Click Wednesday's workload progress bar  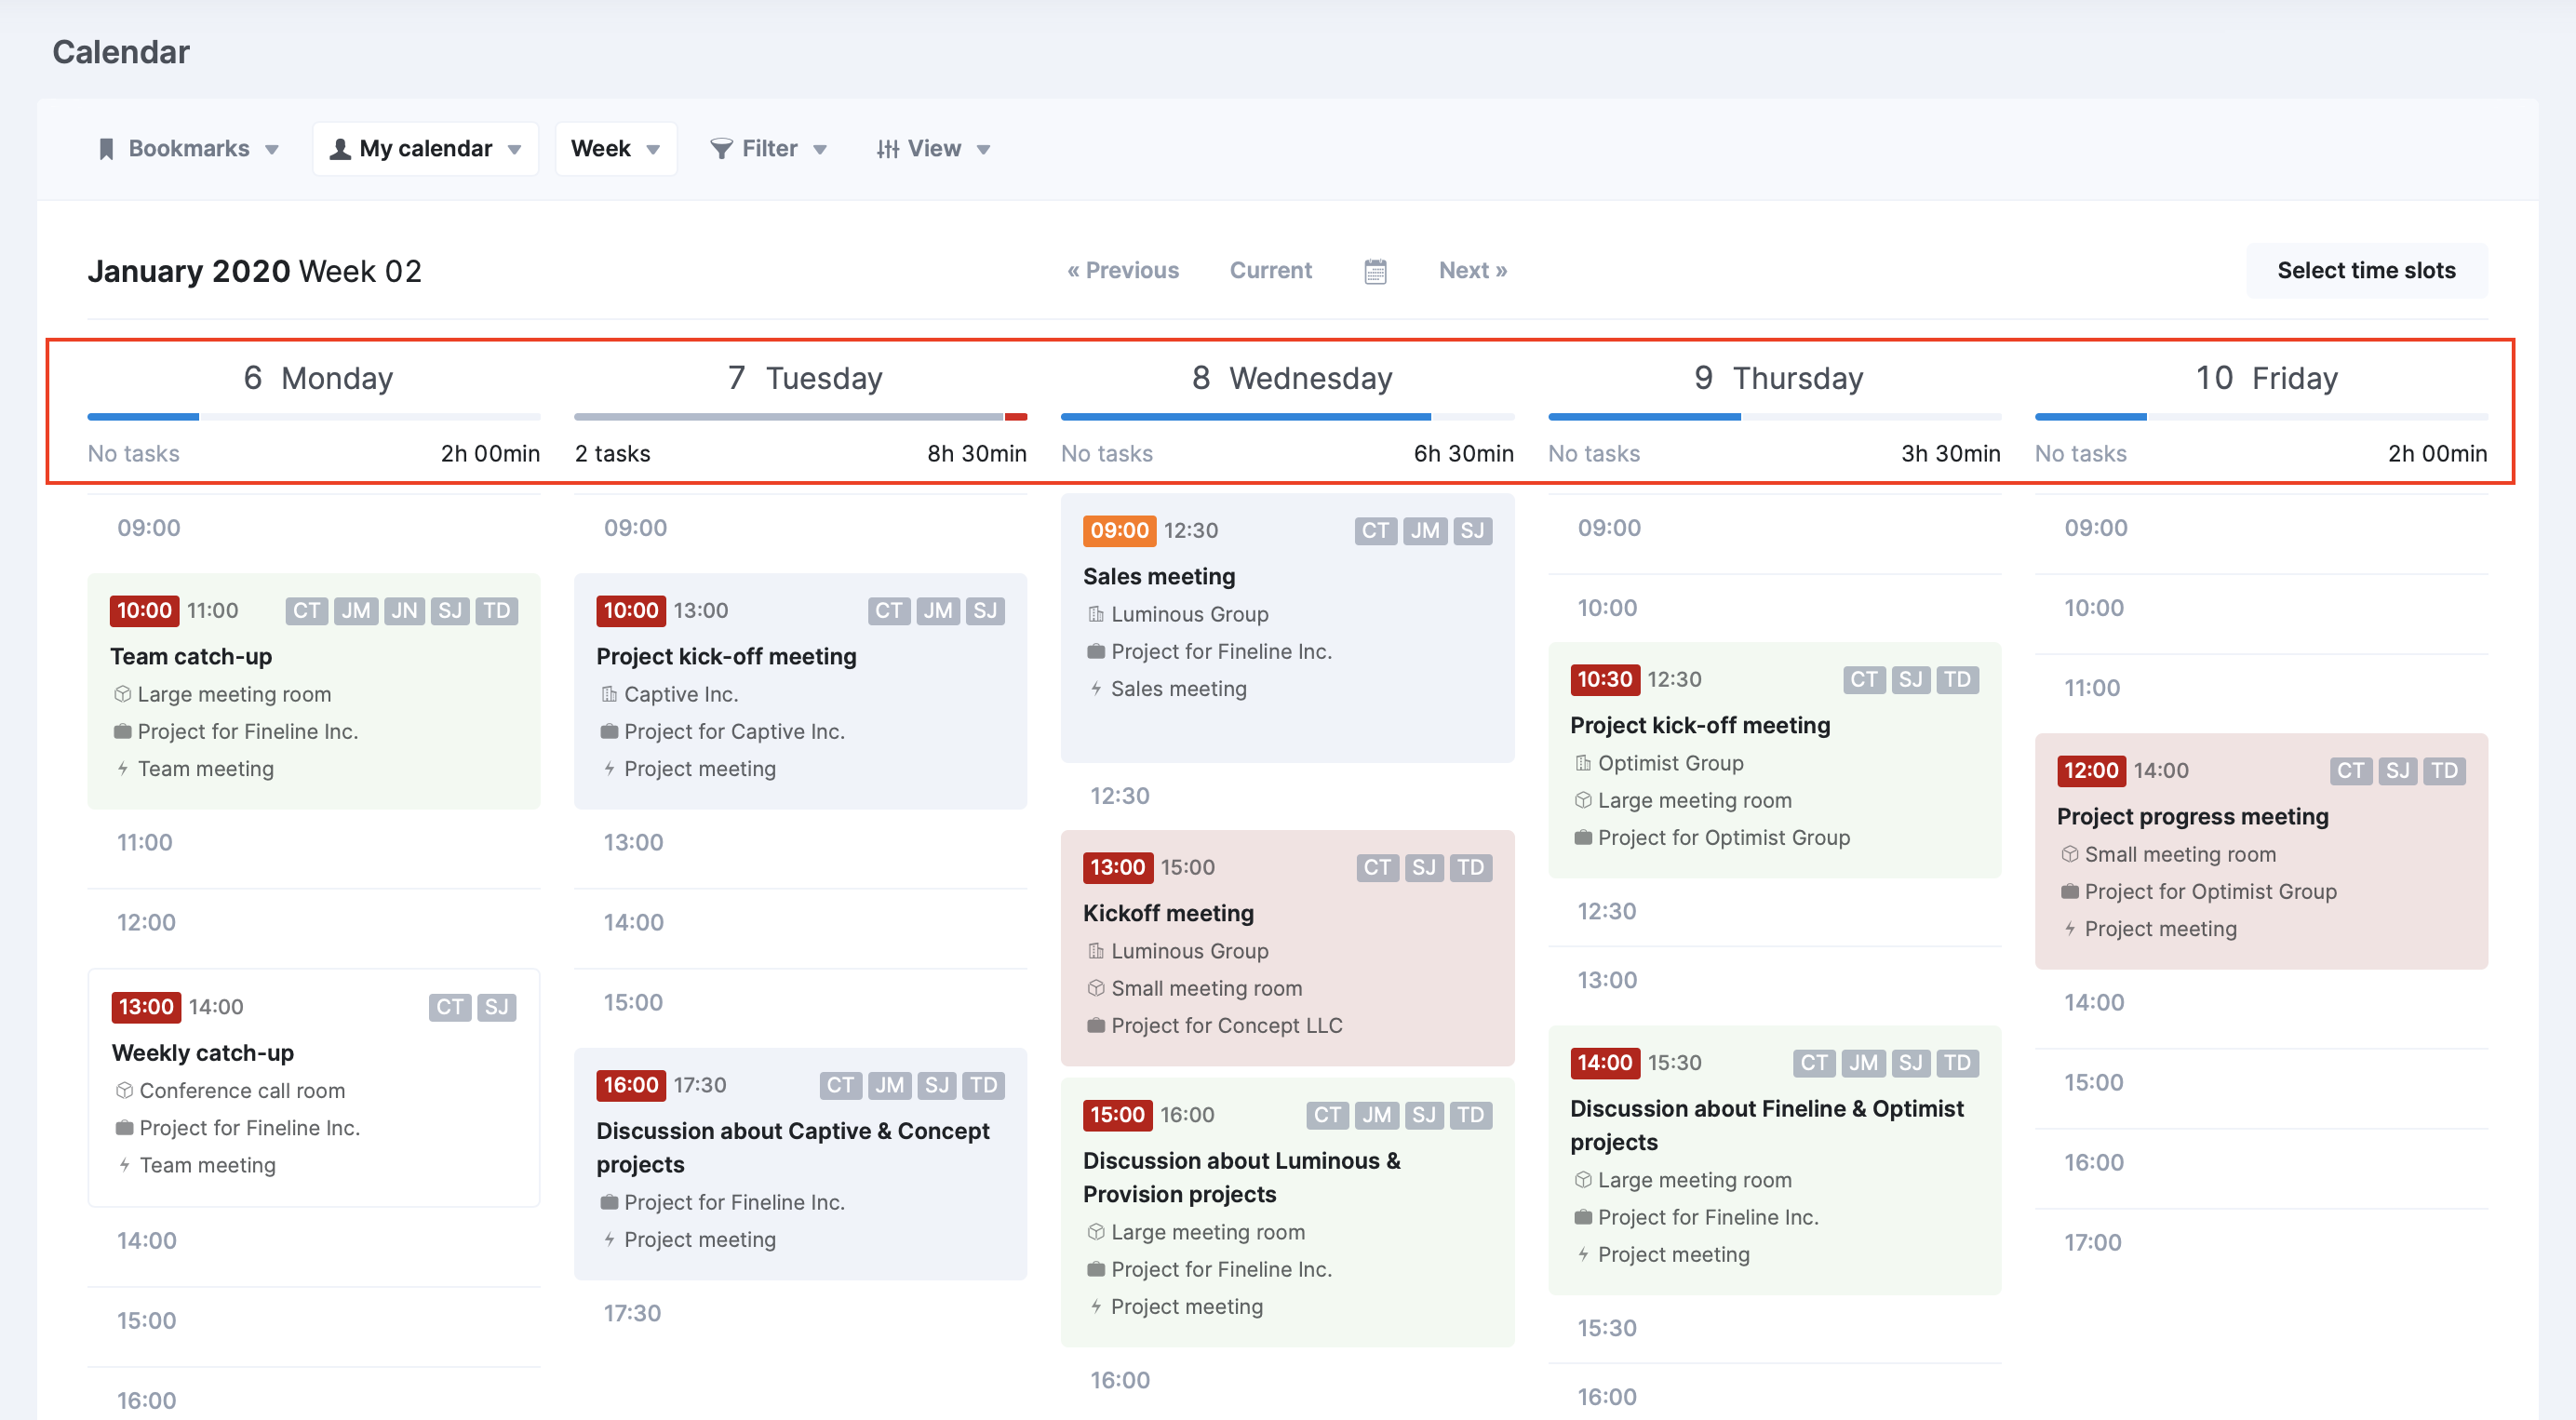(1287, 416)
